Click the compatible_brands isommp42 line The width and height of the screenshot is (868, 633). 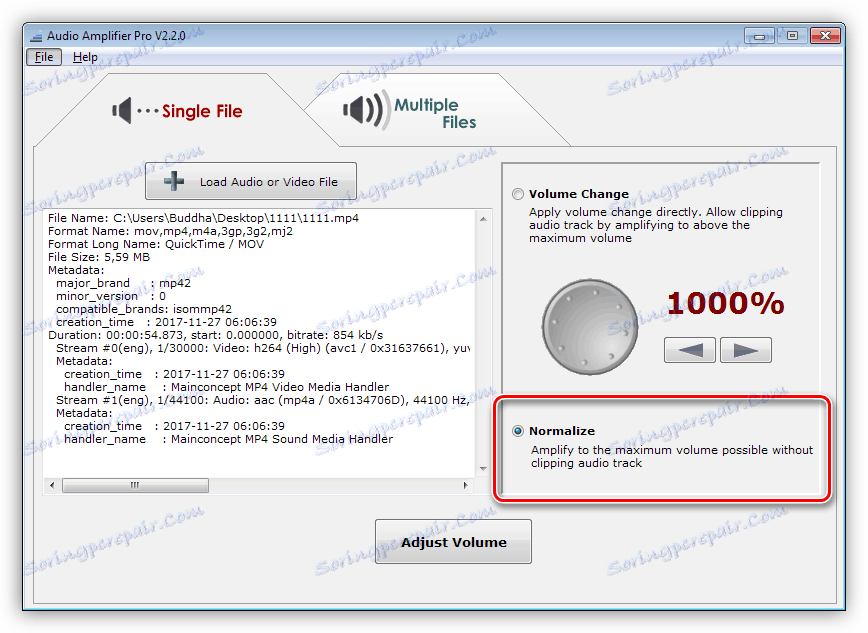pos(144,309)
